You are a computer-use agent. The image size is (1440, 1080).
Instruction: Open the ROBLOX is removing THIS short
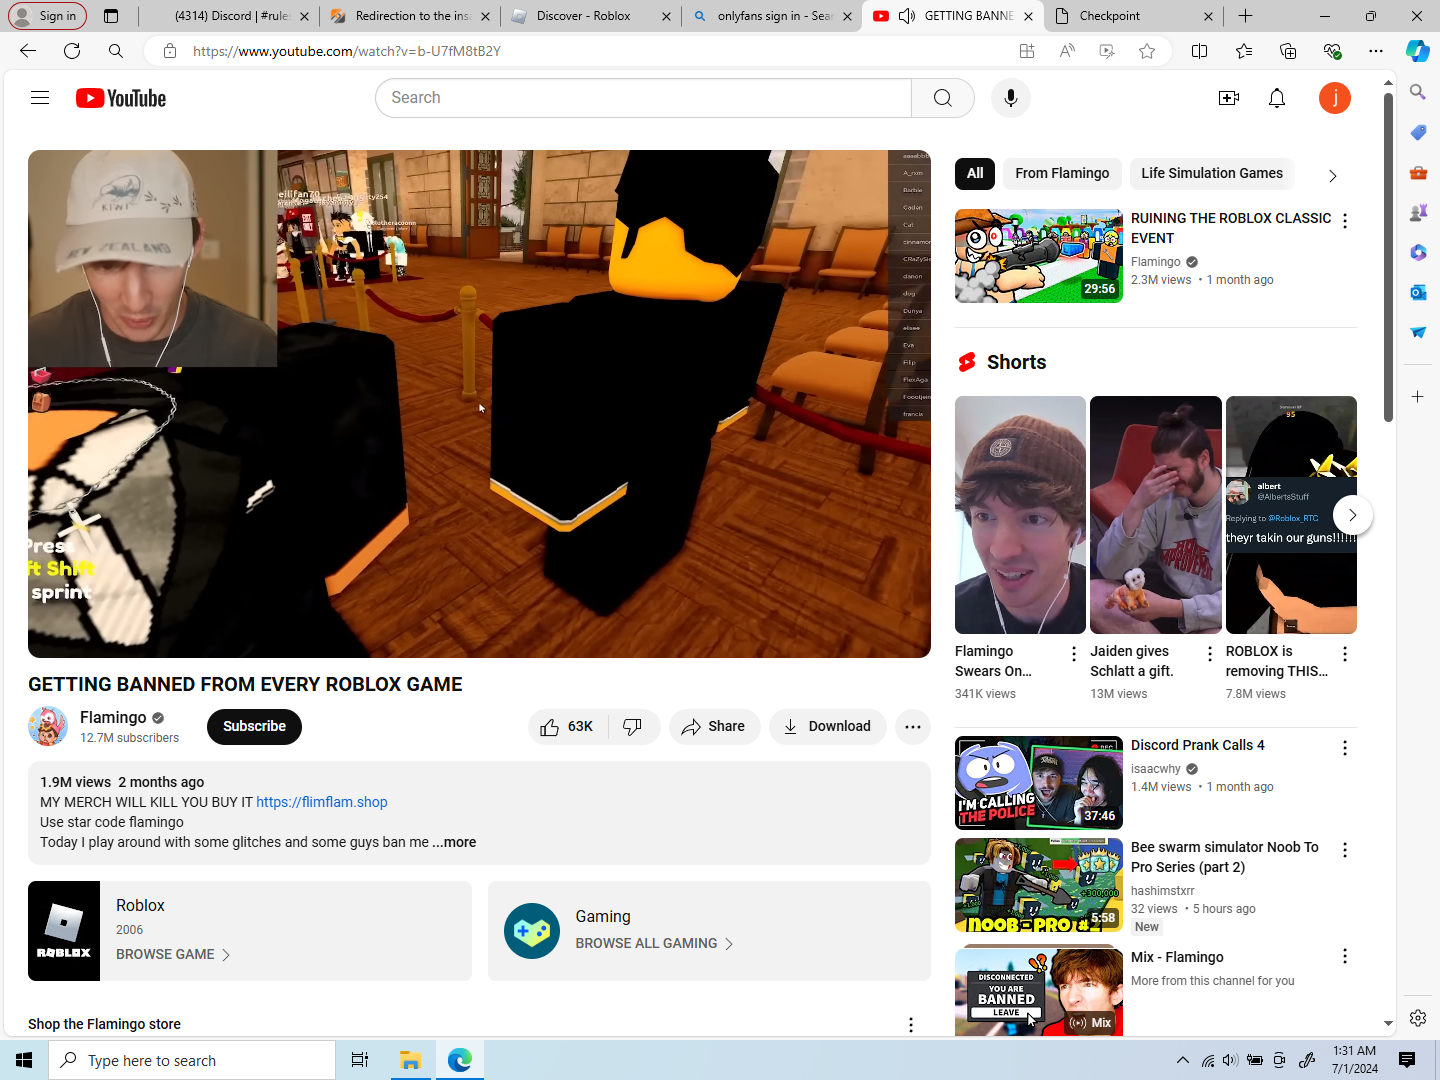(x=1291, y=515)
